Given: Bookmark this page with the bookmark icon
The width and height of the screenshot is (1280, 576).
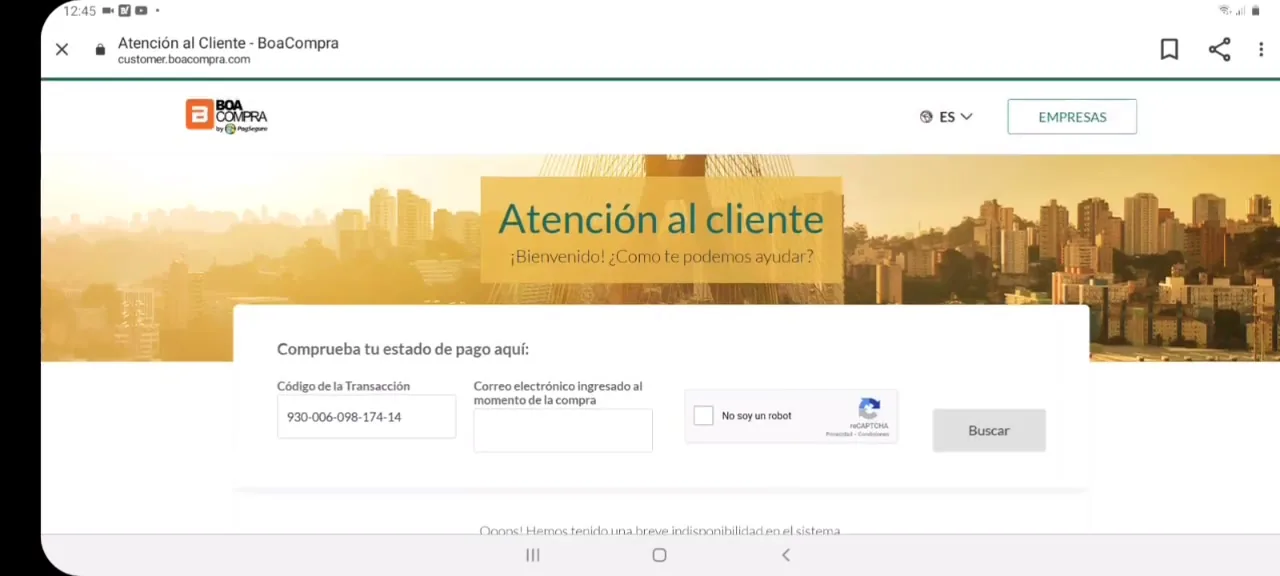Looking at the screenshot, I should [x=1169, y=49].
